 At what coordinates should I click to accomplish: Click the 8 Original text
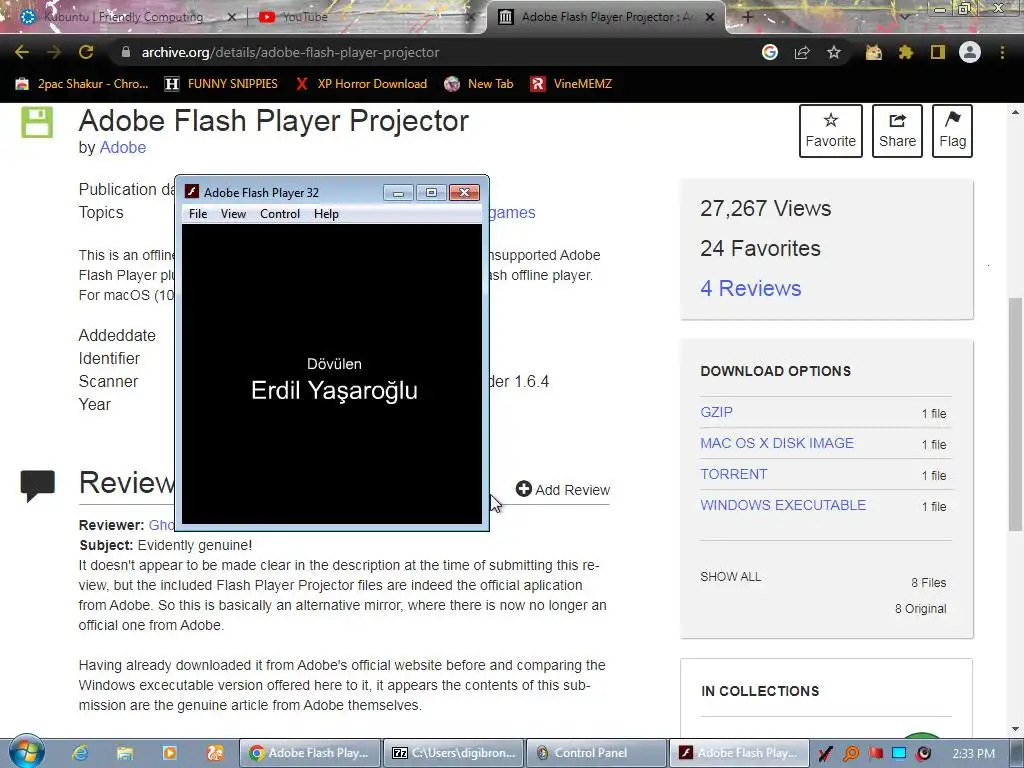coord(920,609)
